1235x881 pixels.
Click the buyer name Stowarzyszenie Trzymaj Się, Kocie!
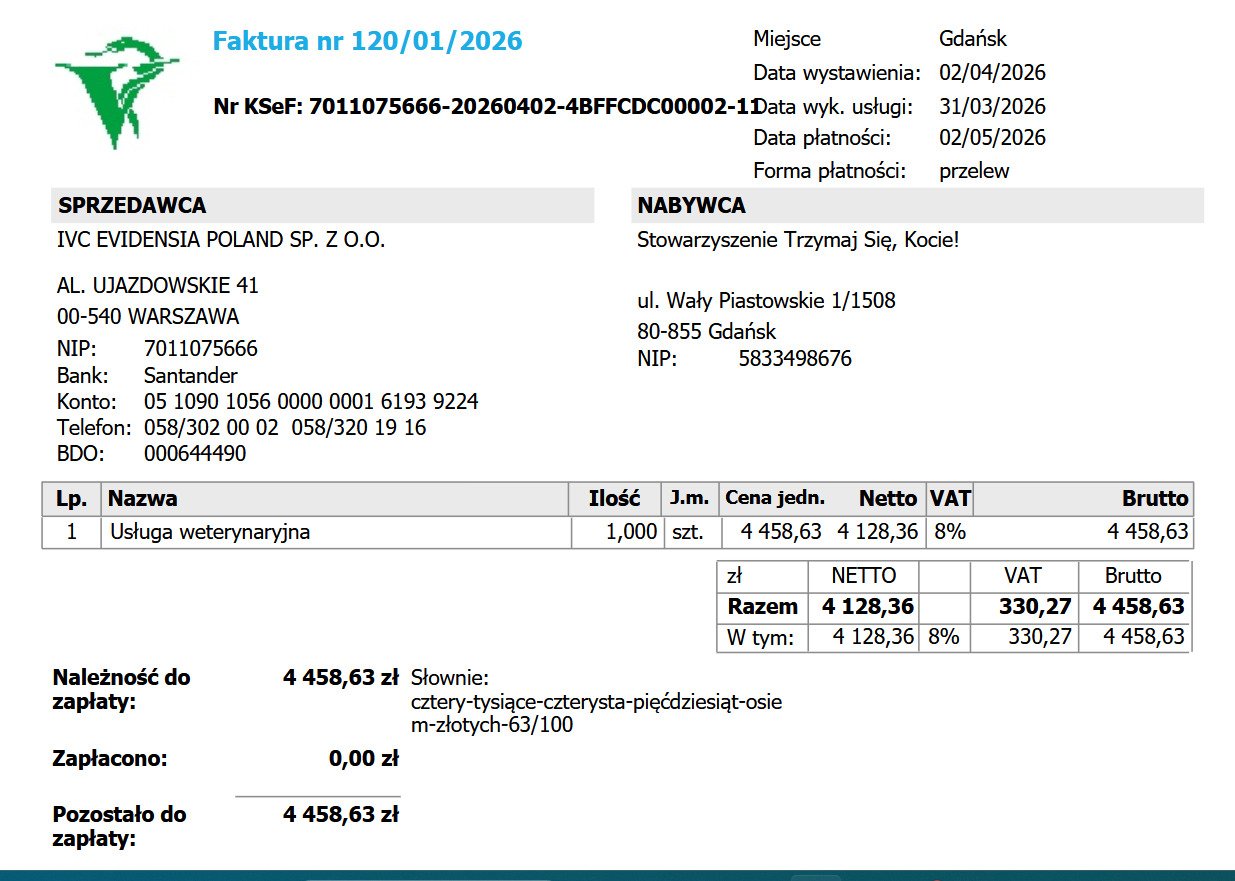(798, 241)
